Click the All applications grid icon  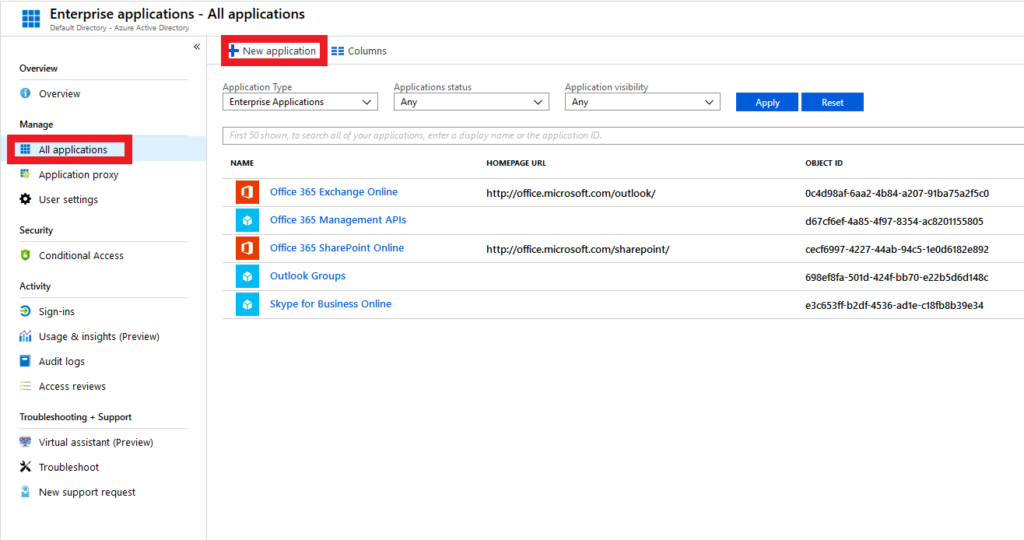25,150
